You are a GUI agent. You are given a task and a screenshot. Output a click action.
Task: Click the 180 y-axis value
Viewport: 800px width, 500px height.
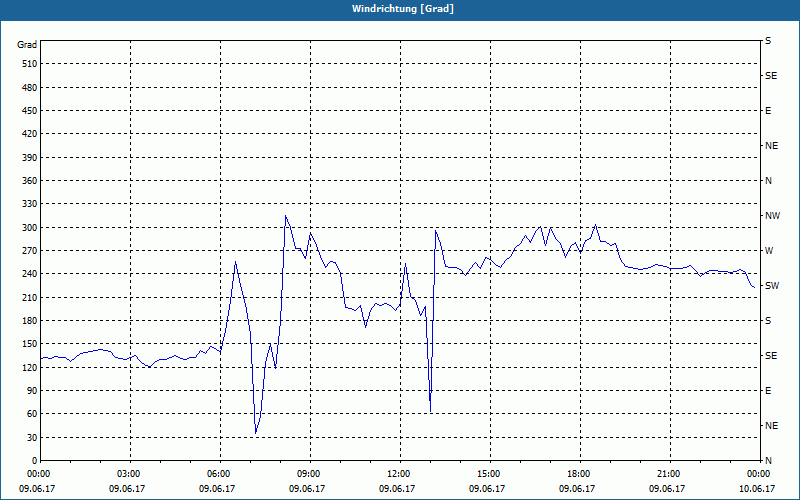[30, 320]
